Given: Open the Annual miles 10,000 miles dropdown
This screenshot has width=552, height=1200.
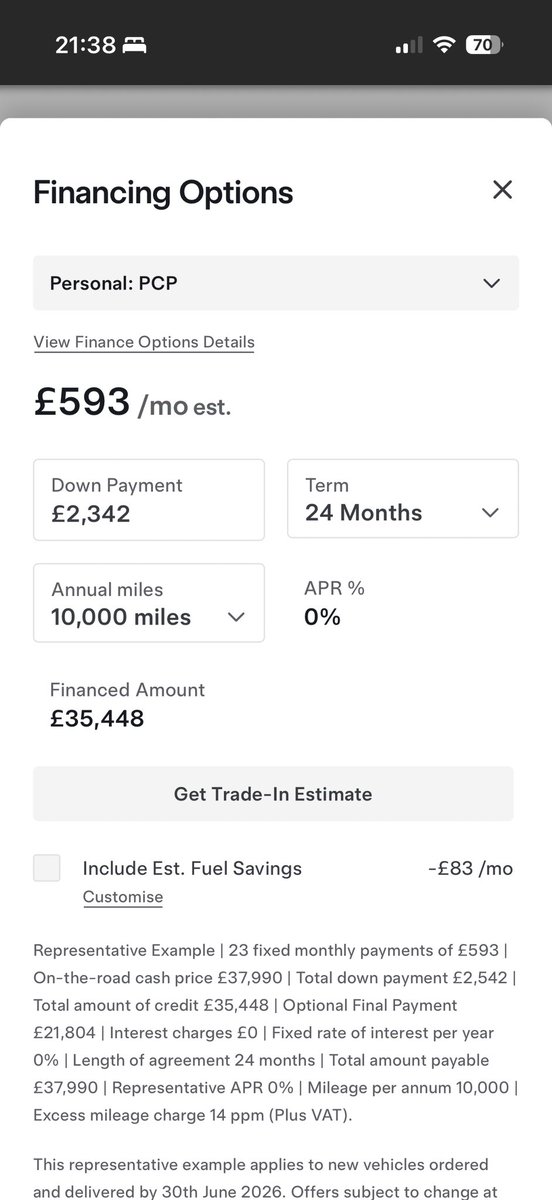Looking at the screenshot, I should 149,603.
